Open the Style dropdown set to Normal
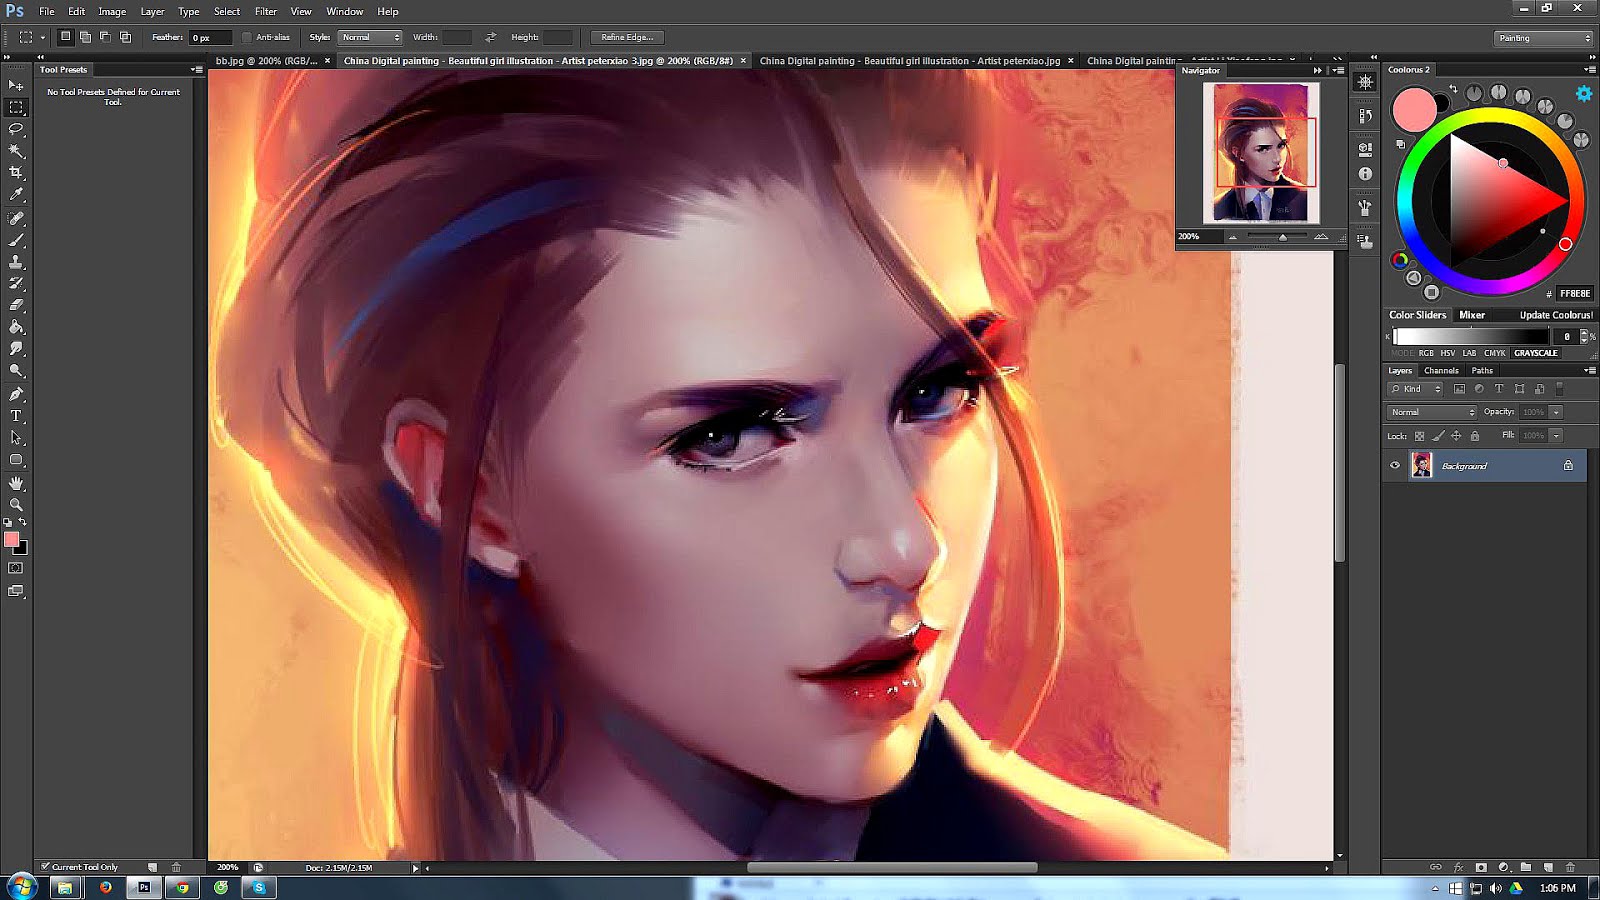 point(370,38)
